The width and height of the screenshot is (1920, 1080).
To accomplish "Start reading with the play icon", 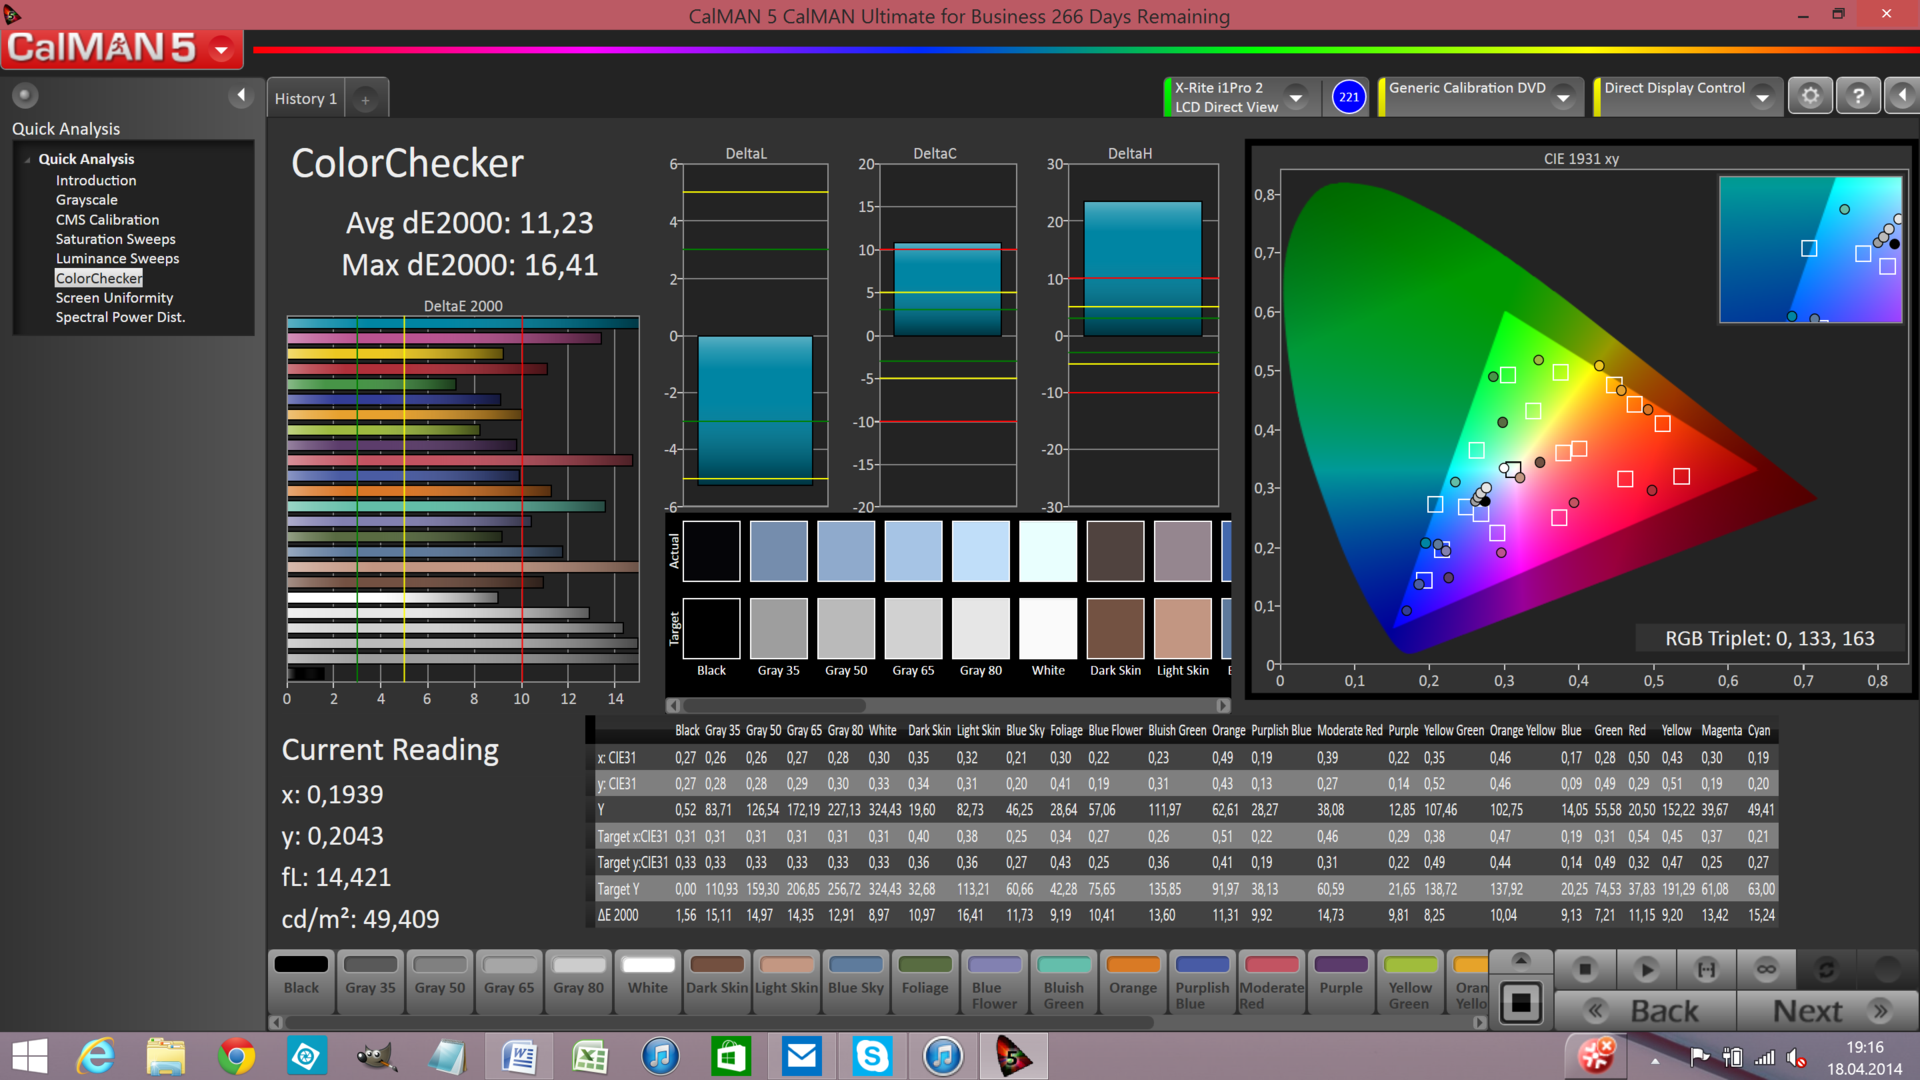I will coord(1646,969).
